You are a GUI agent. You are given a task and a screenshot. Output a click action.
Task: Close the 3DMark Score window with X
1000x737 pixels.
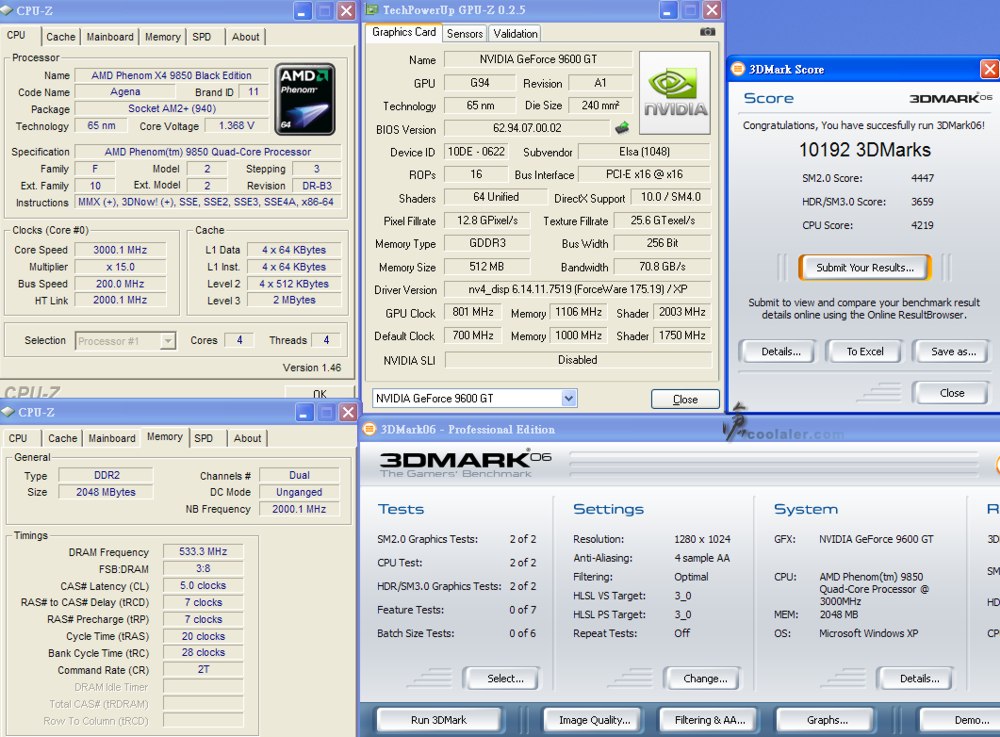pyautogui.click(x=989, y=69)
